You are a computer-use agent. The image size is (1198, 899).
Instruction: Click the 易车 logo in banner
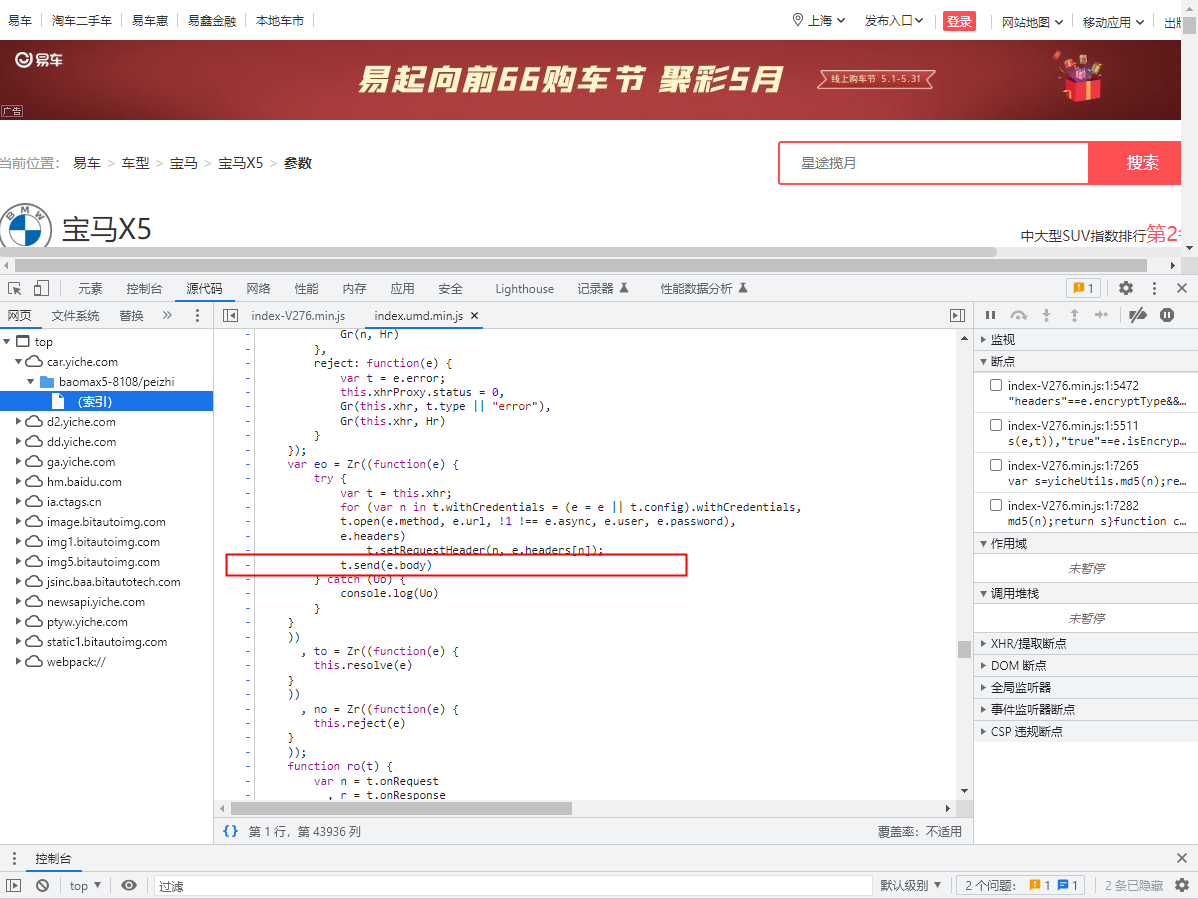(39, 60)
